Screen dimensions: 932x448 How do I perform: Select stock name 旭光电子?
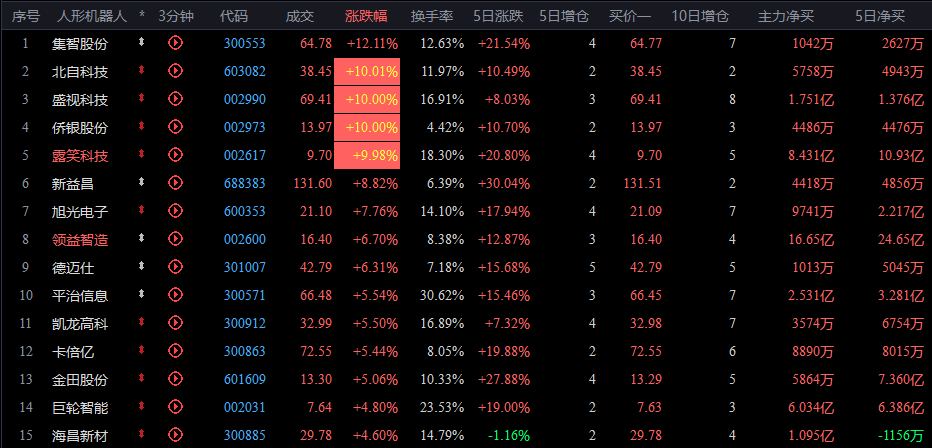tap(80, 212)
